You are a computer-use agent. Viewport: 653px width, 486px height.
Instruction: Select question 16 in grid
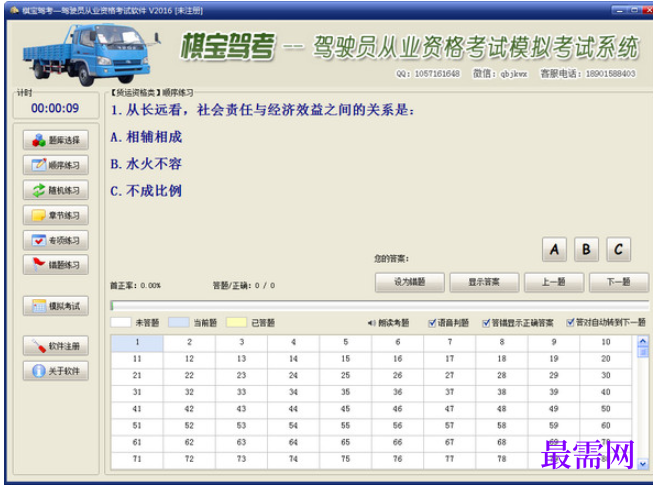click(397, 359)
